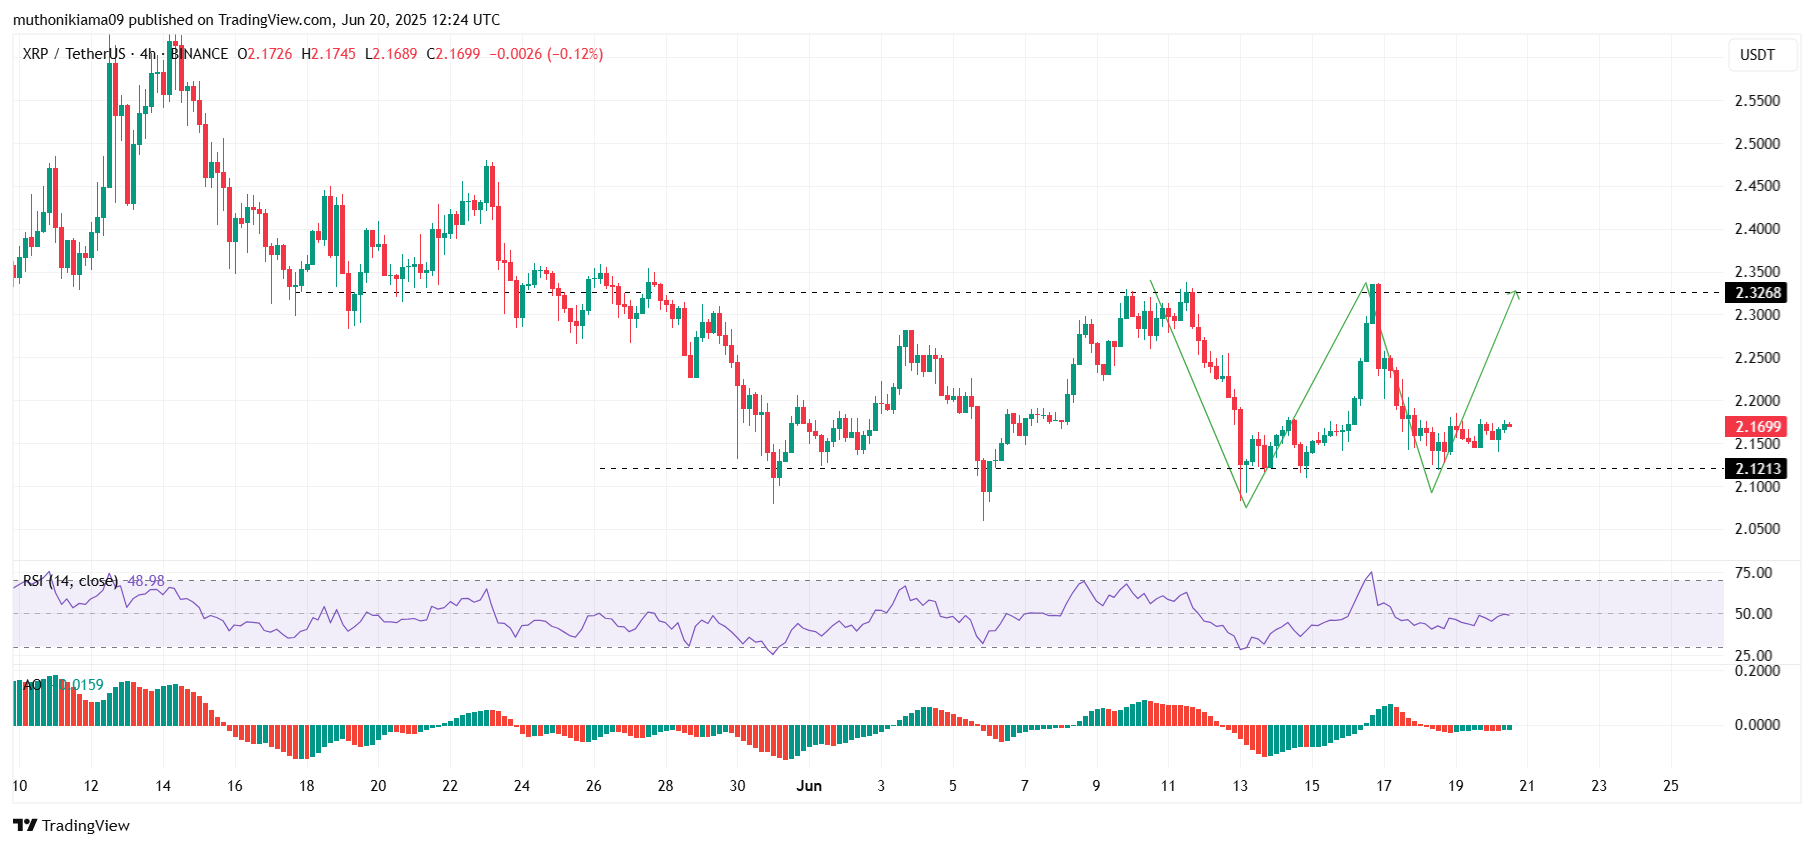Click date 21 on the time axis
1814x847 pixels.
pos(1527,786)
